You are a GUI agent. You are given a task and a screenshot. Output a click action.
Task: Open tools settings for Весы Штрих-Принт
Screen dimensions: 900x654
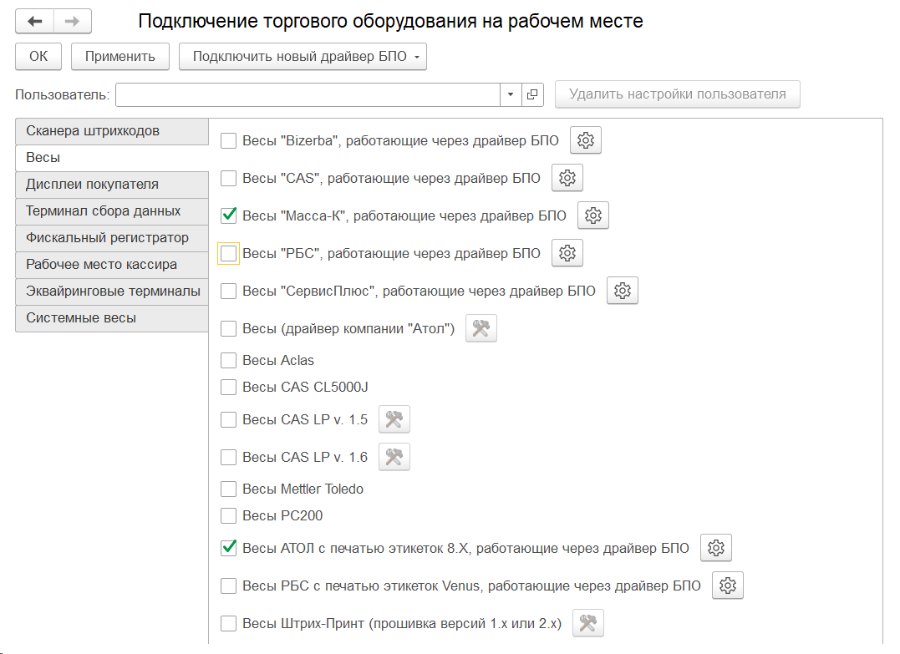coord(588,623)
